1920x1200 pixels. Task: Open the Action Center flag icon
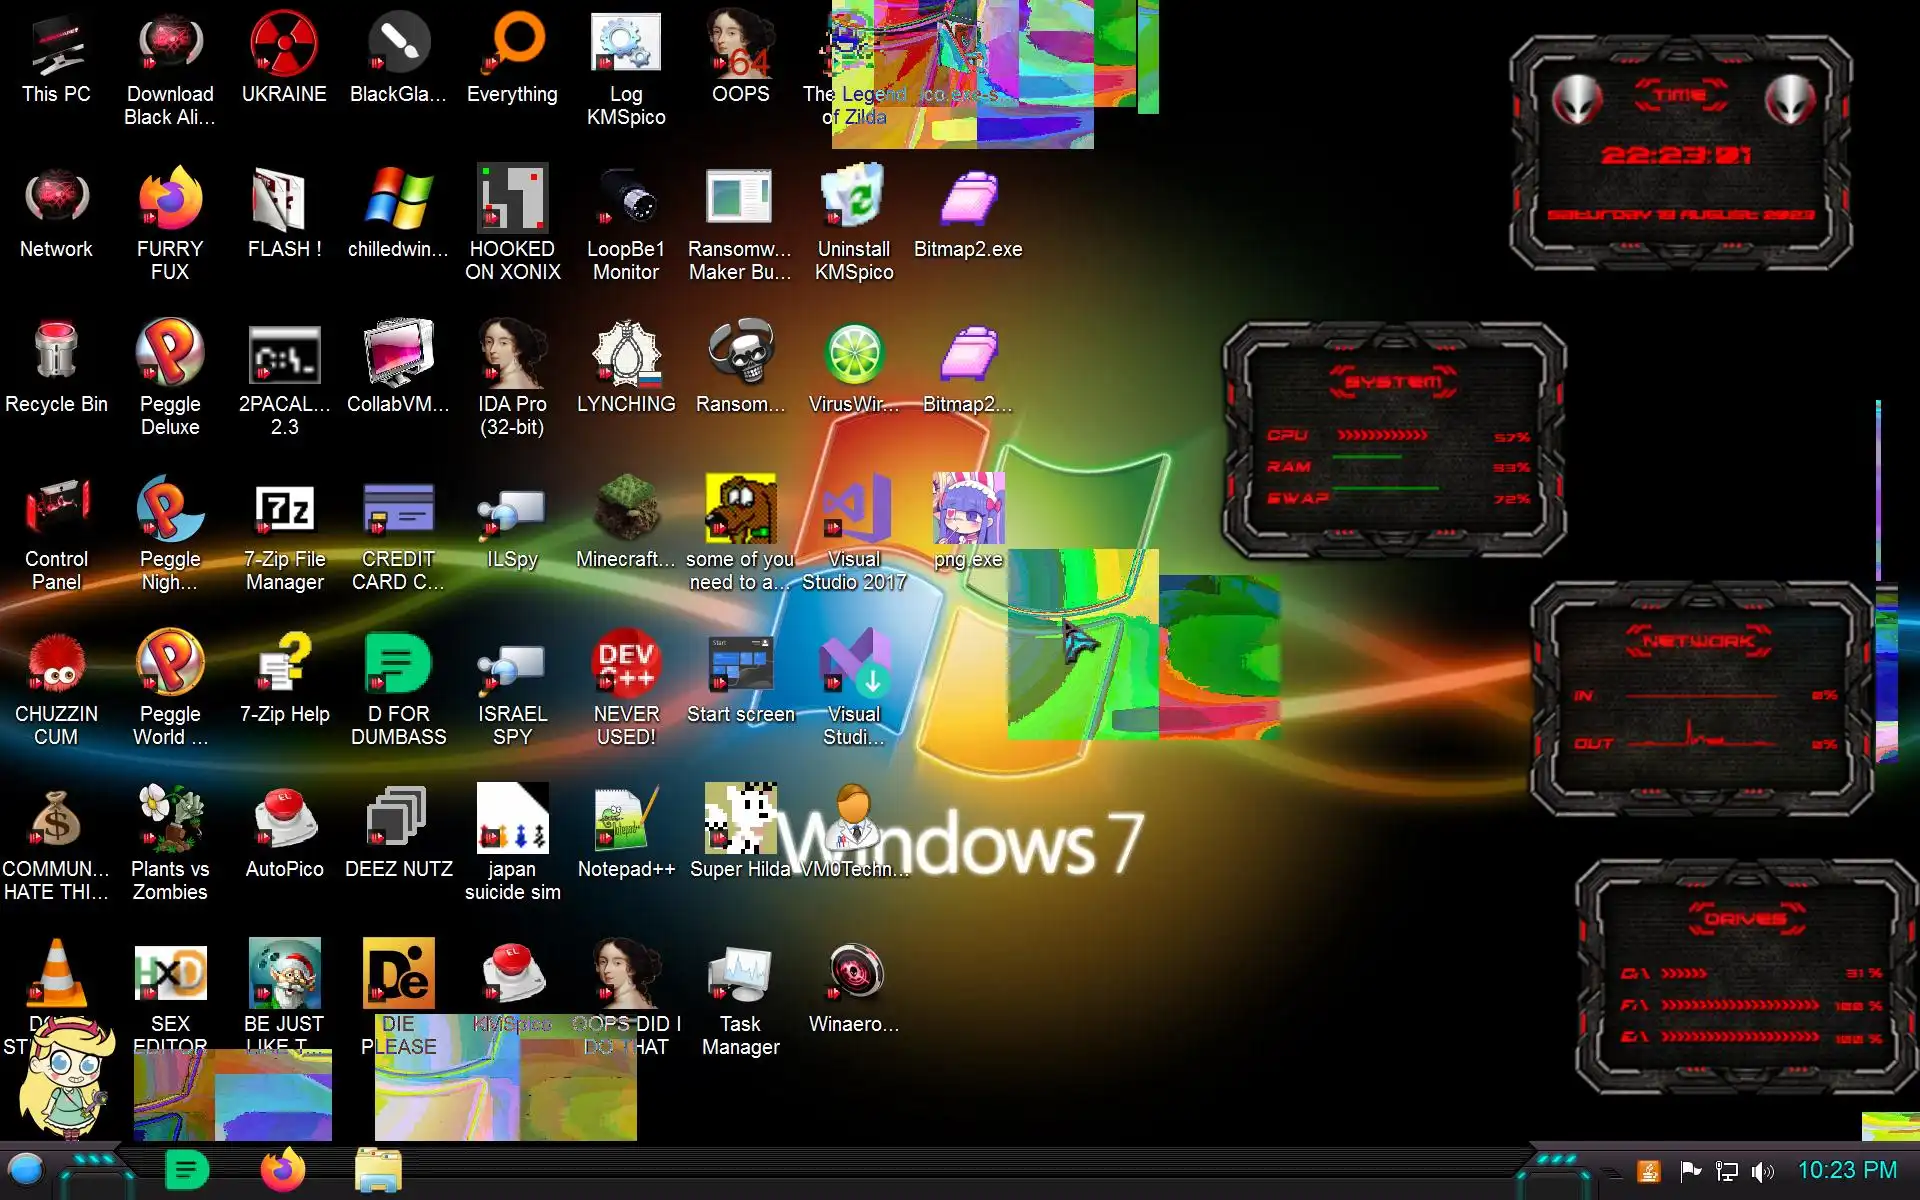click(1690, 1171)
